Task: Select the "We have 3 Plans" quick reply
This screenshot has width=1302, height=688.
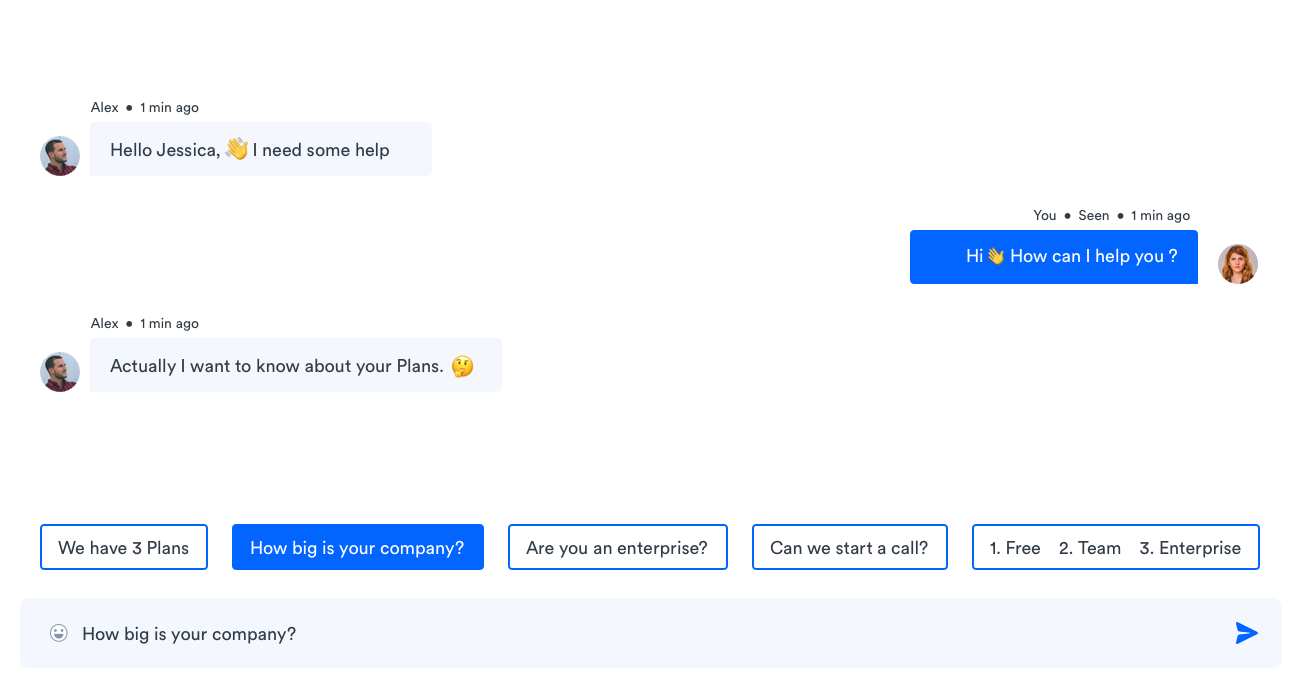Action: (124, 547)
